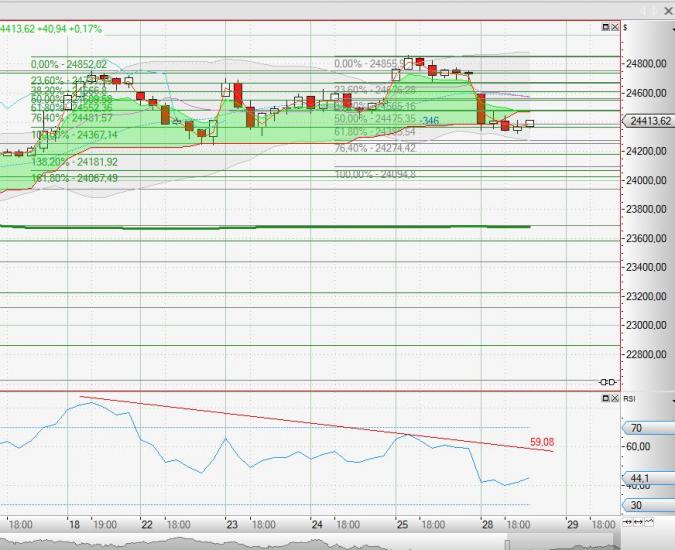
Task: Close the price chart pane
Action: (613, 27)
